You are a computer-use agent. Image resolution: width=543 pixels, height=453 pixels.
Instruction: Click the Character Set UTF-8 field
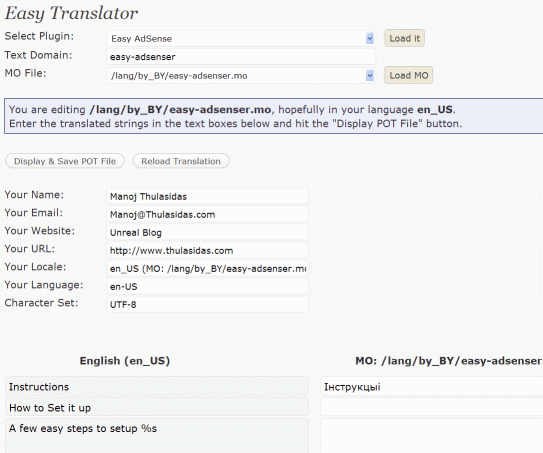[x=207, y=304]
